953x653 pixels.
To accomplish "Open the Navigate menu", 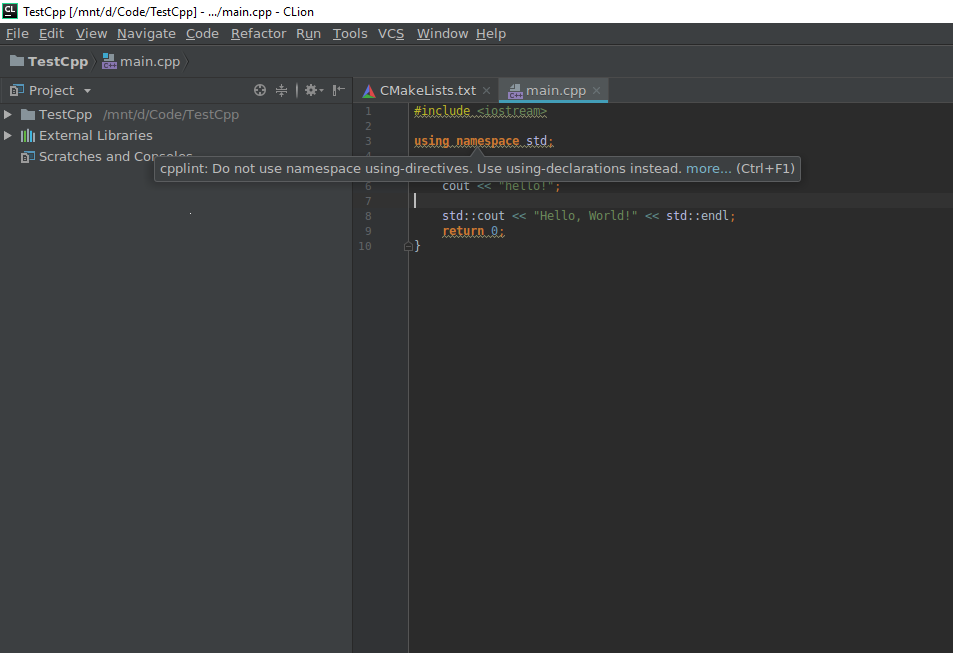I will (146, 33).
